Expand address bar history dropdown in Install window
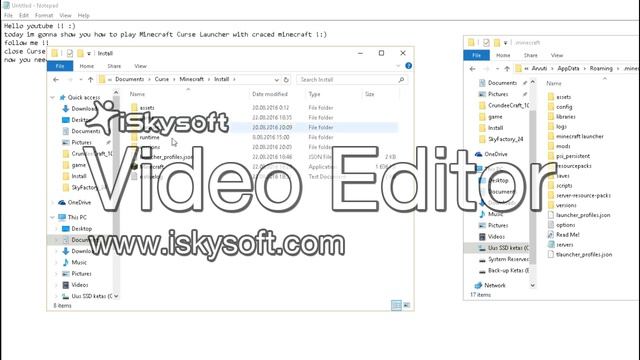Screen dimensions: 640x360 (276, 80)
